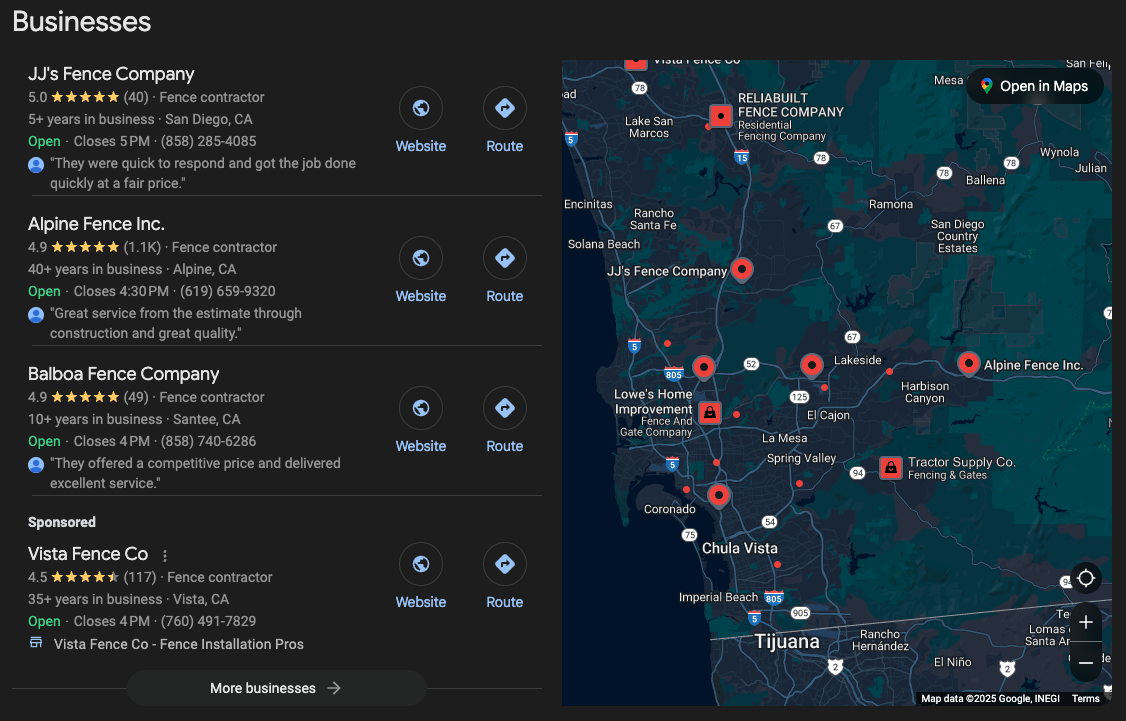Viewport: 1126px width, 721px height.
Task: Select the map pin for Alpine Fence Inc.
Action: [968, 363]
